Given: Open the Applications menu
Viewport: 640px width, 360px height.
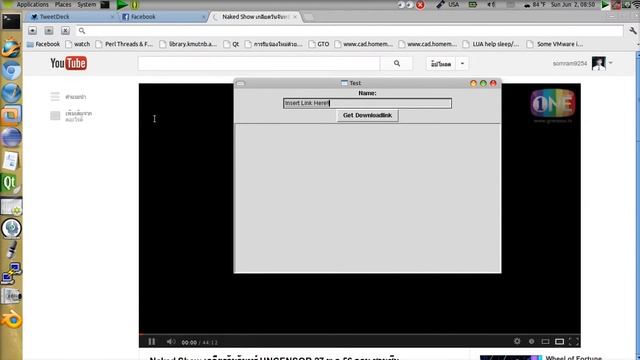Looking at the screenshot, I should [x=32, y=4].
